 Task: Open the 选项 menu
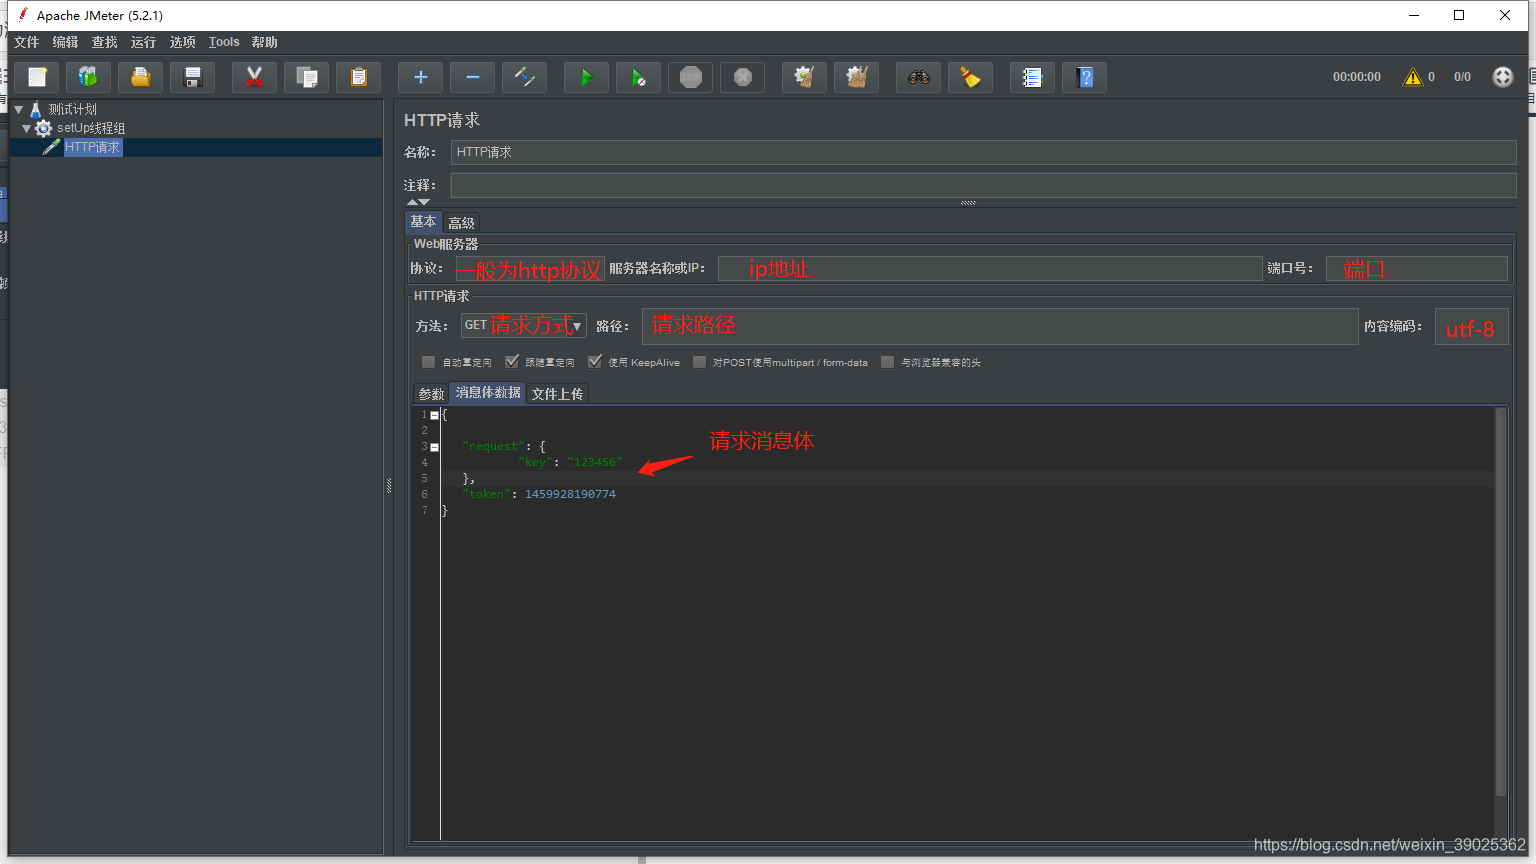coord(182,42)
